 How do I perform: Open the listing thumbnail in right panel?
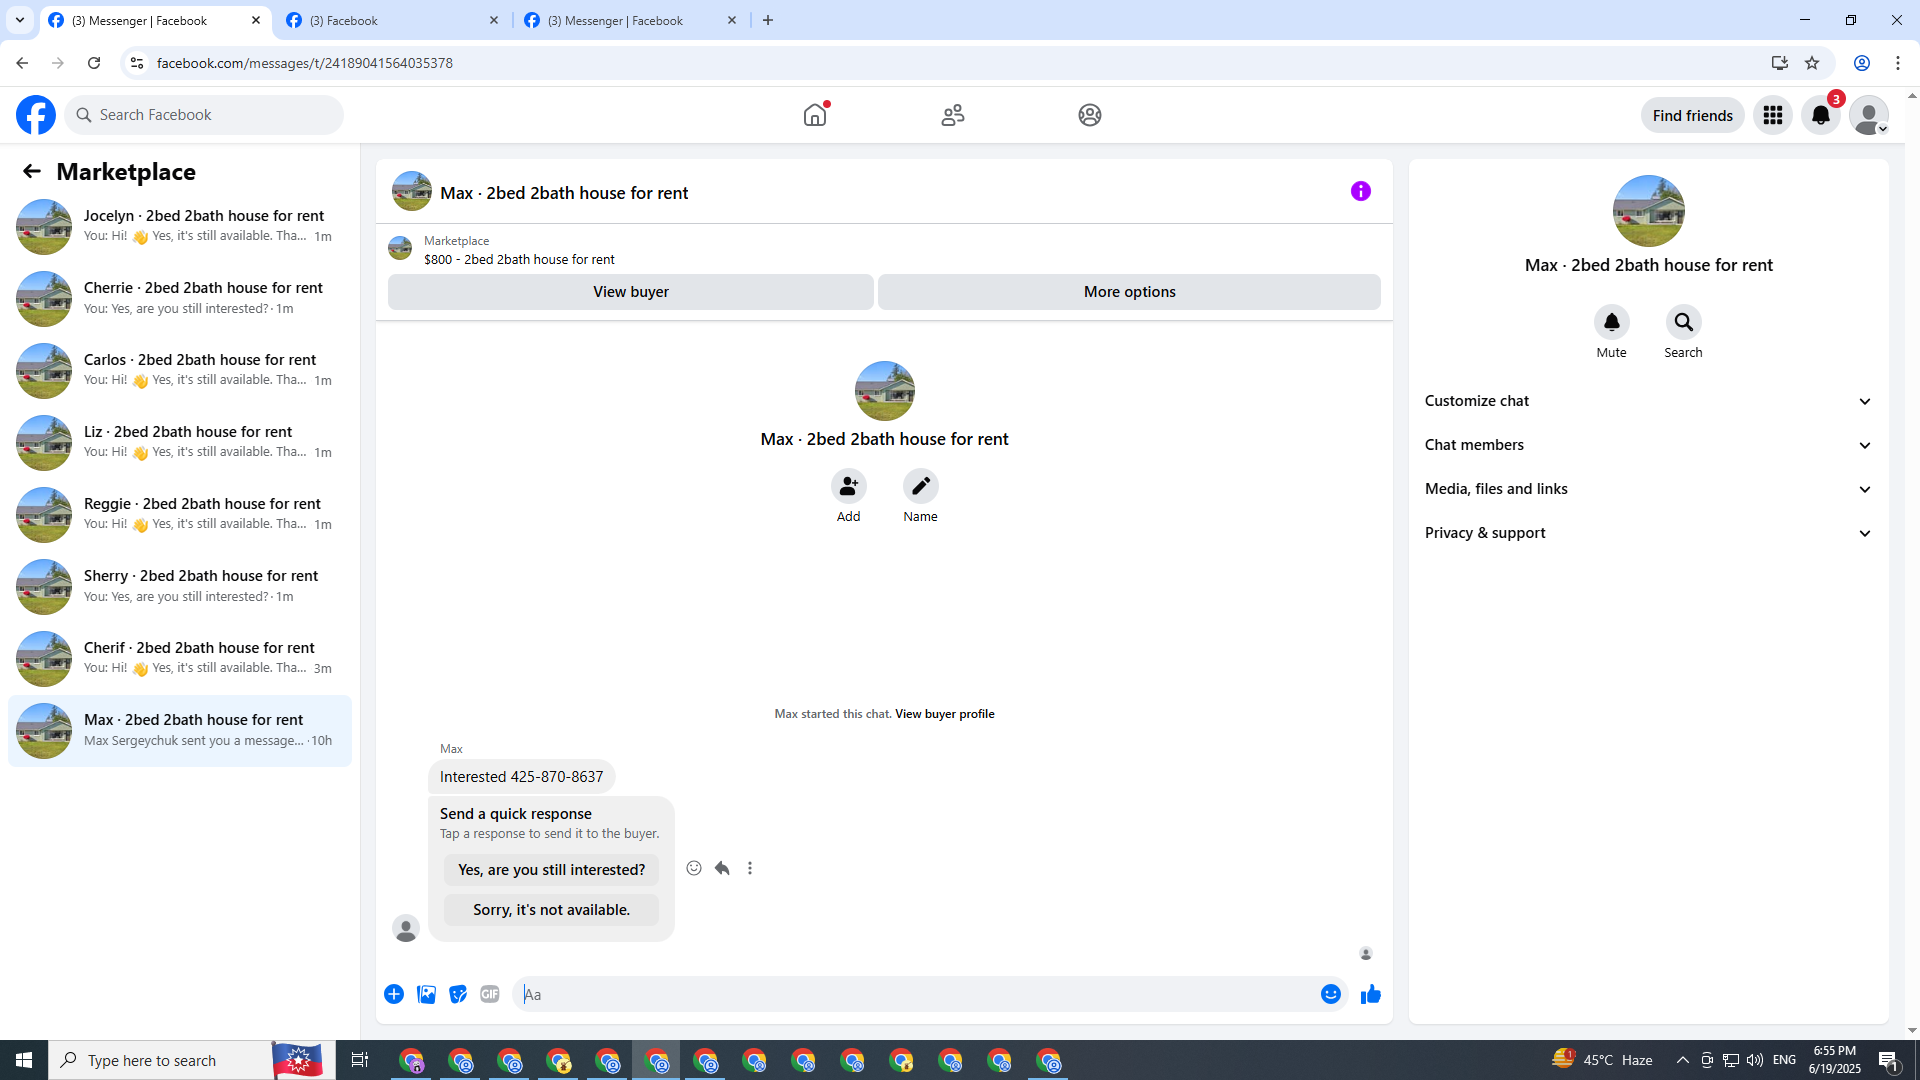coord(1649,211)
